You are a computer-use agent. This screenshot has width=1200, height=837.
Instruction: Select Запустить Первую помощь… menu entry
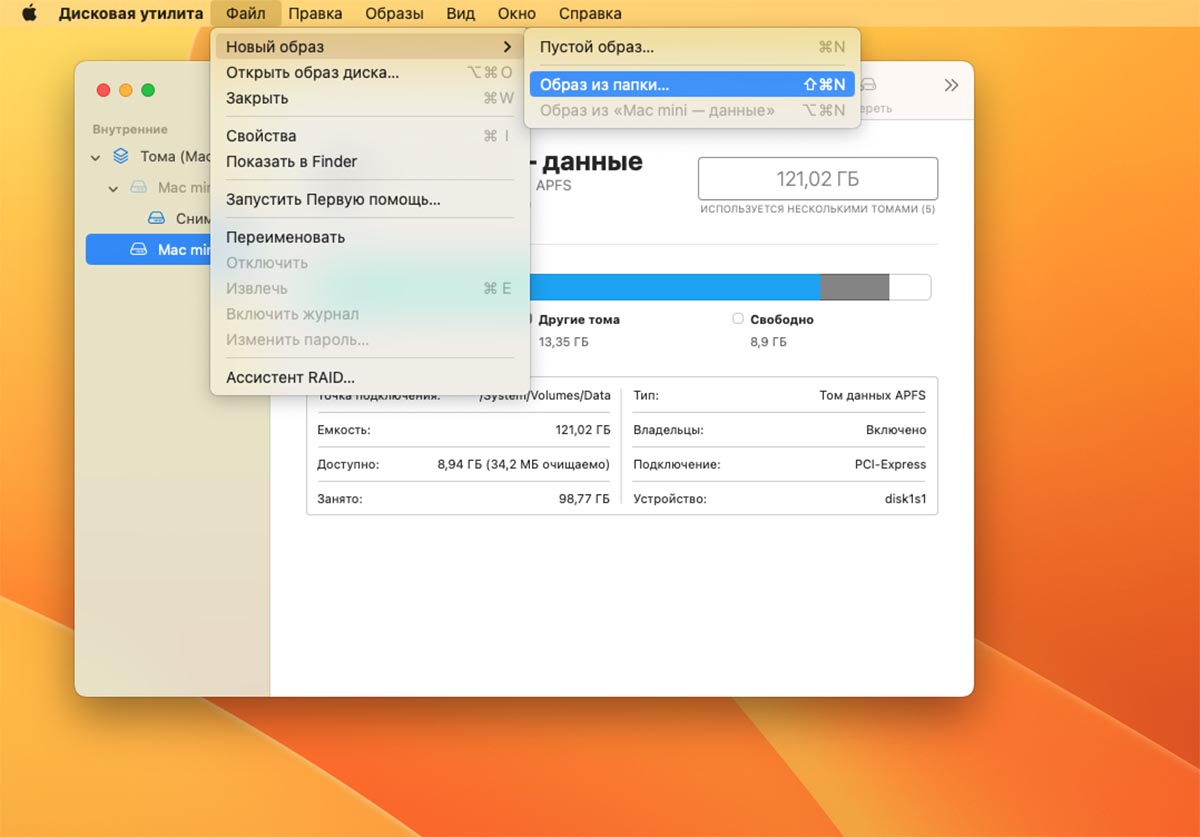pos(333,199)
